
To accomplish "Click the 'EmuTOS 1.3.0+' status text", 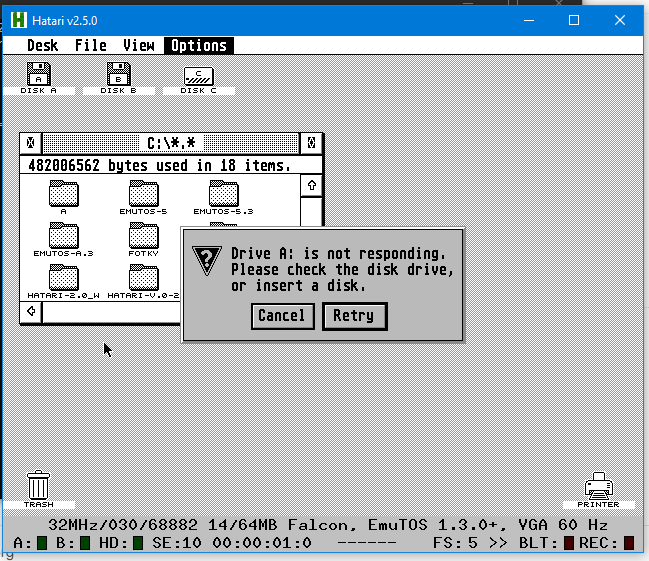I will click(437, 525).
